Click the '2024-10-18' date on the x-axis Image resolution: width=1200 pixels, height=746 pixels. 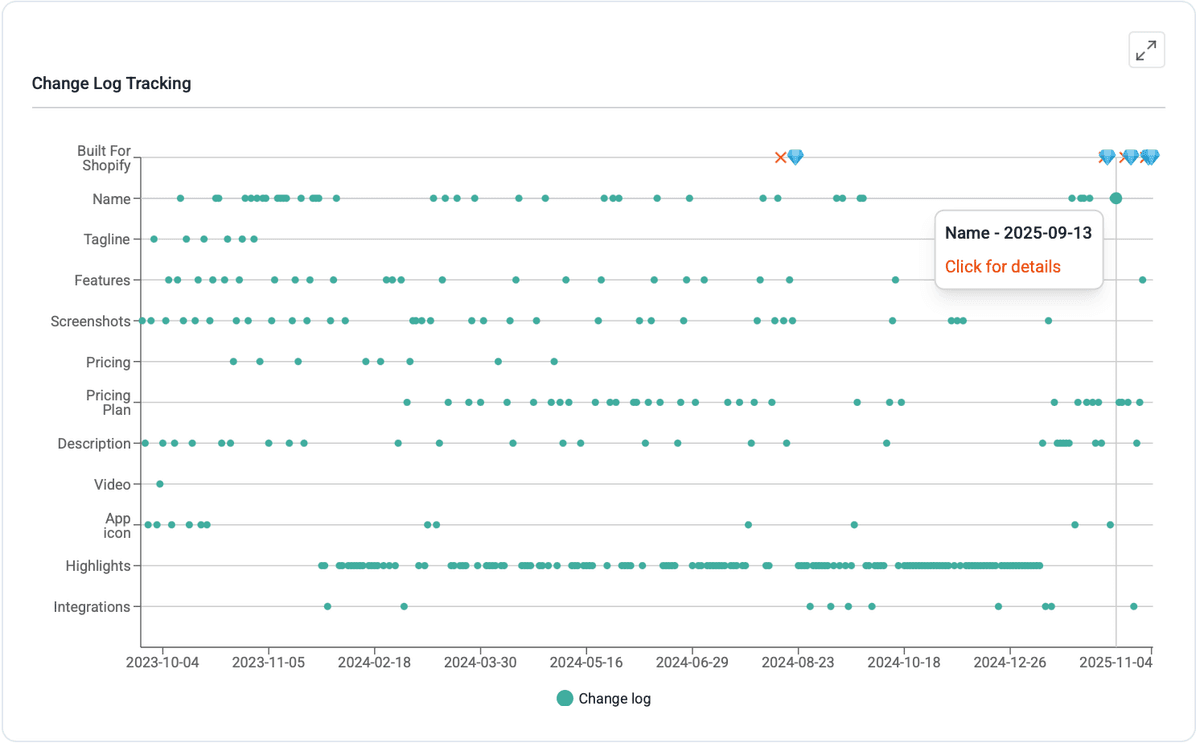(x=904, y=662)
